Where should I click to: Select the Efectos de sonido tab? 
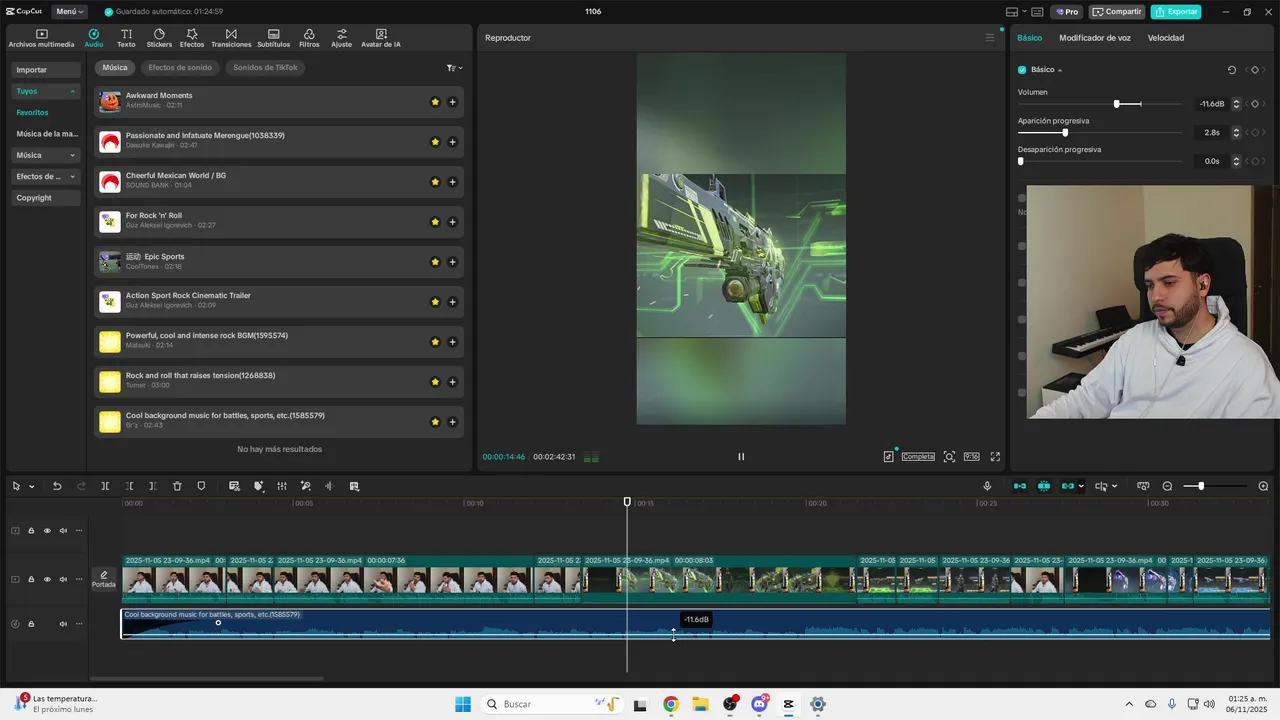(180, 68)
